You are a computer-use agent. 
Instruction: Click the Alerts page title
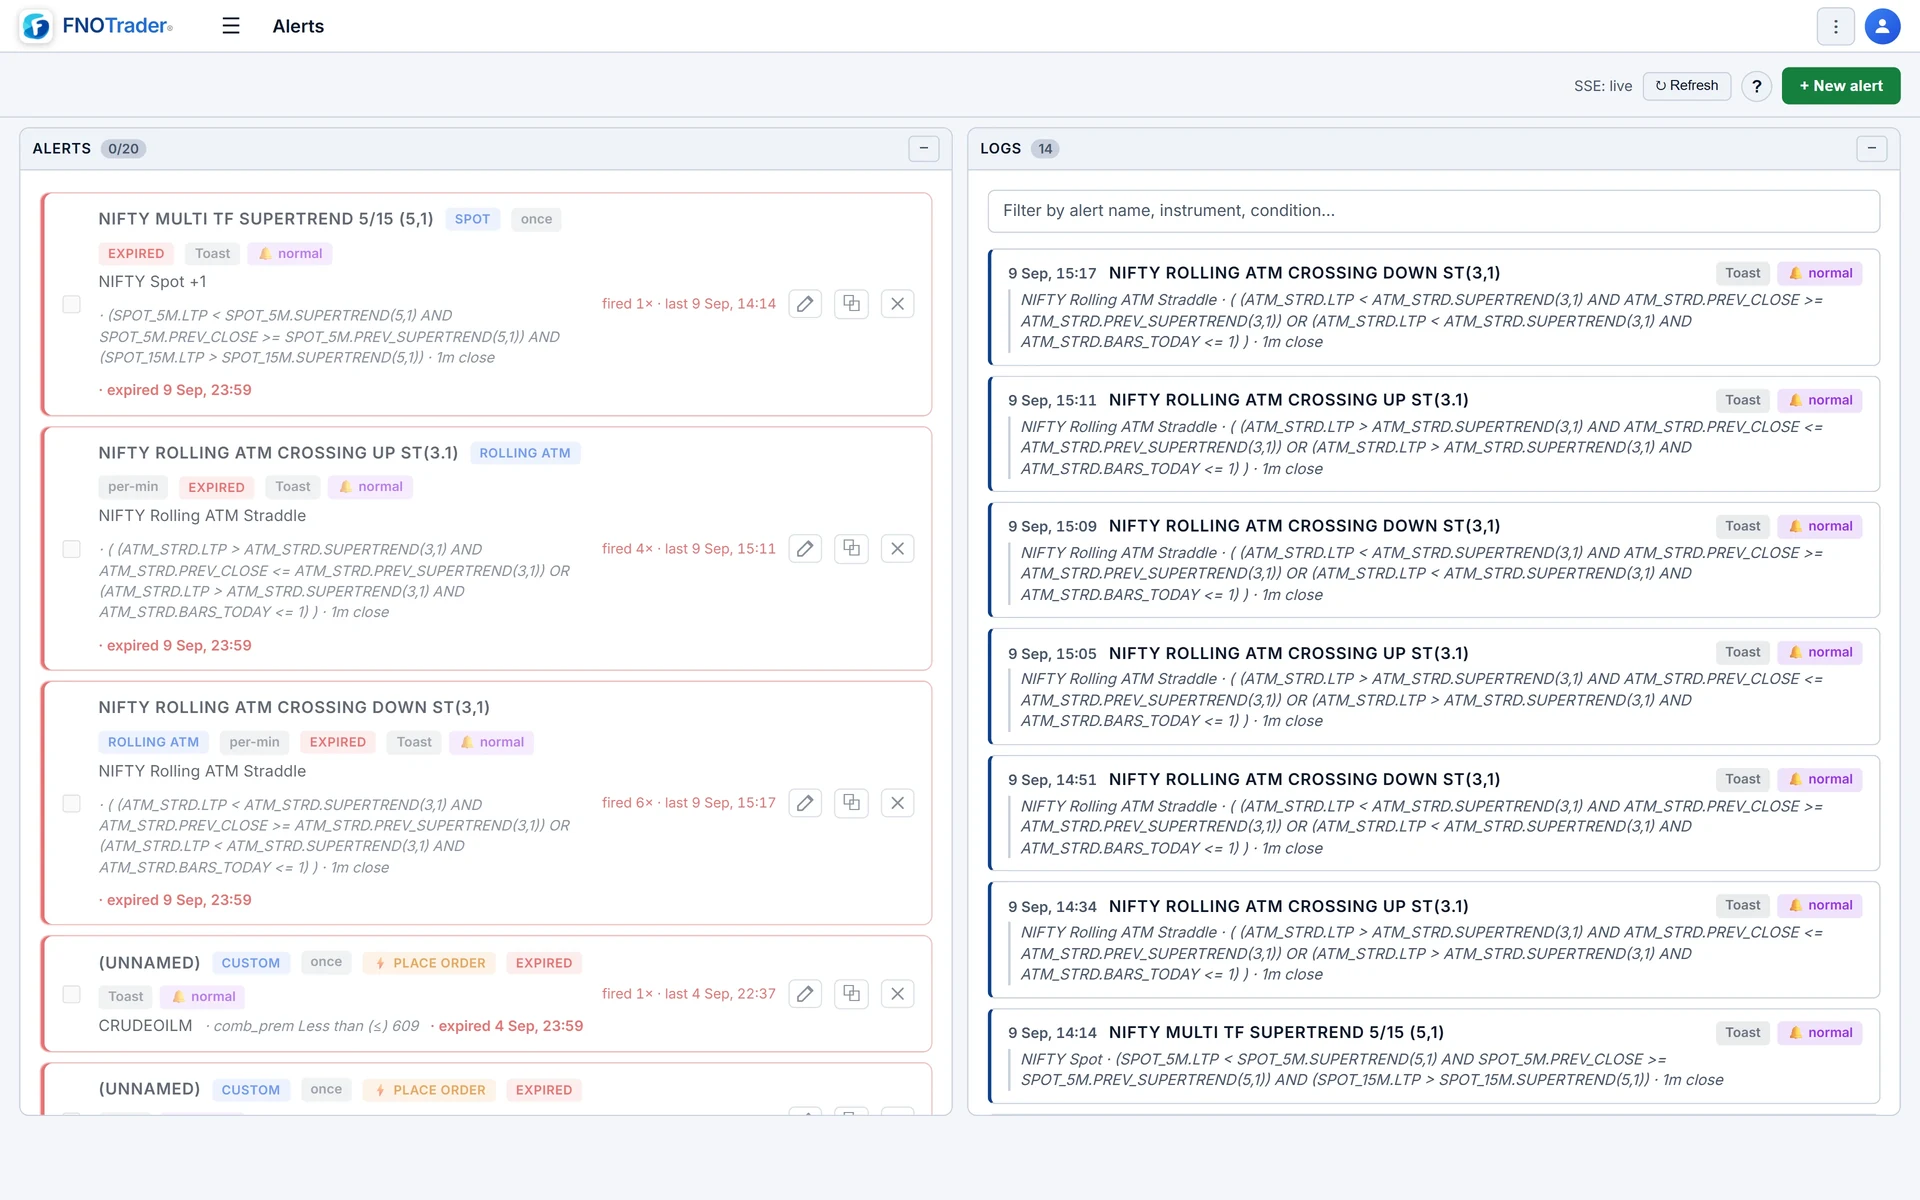pos(298,26)
